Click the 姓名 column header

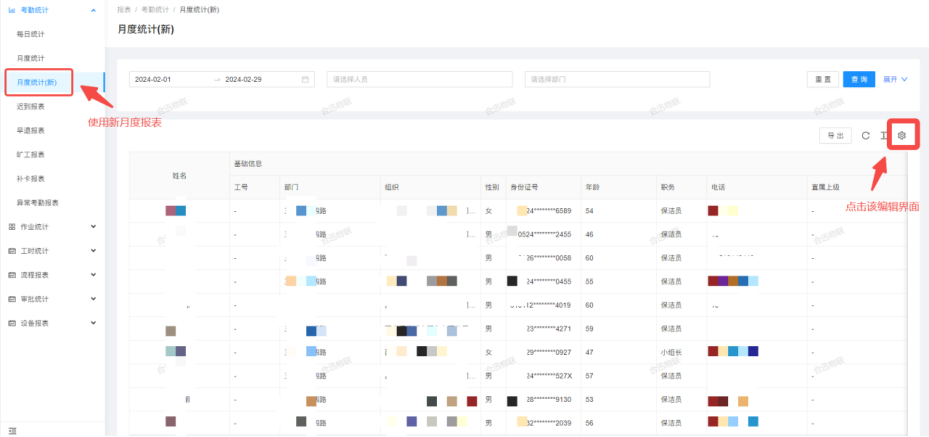tap(180, 175)
